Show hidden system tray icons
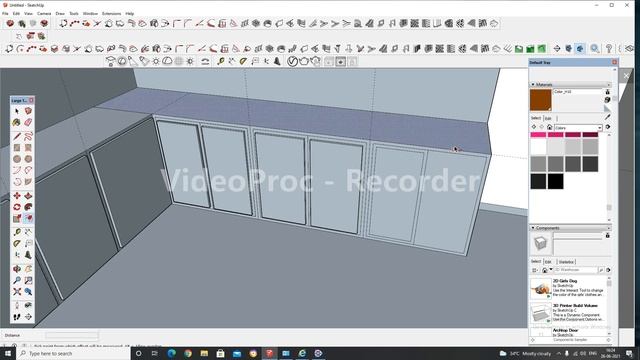This screenshot has width=640, height=360. pos(558,353)
